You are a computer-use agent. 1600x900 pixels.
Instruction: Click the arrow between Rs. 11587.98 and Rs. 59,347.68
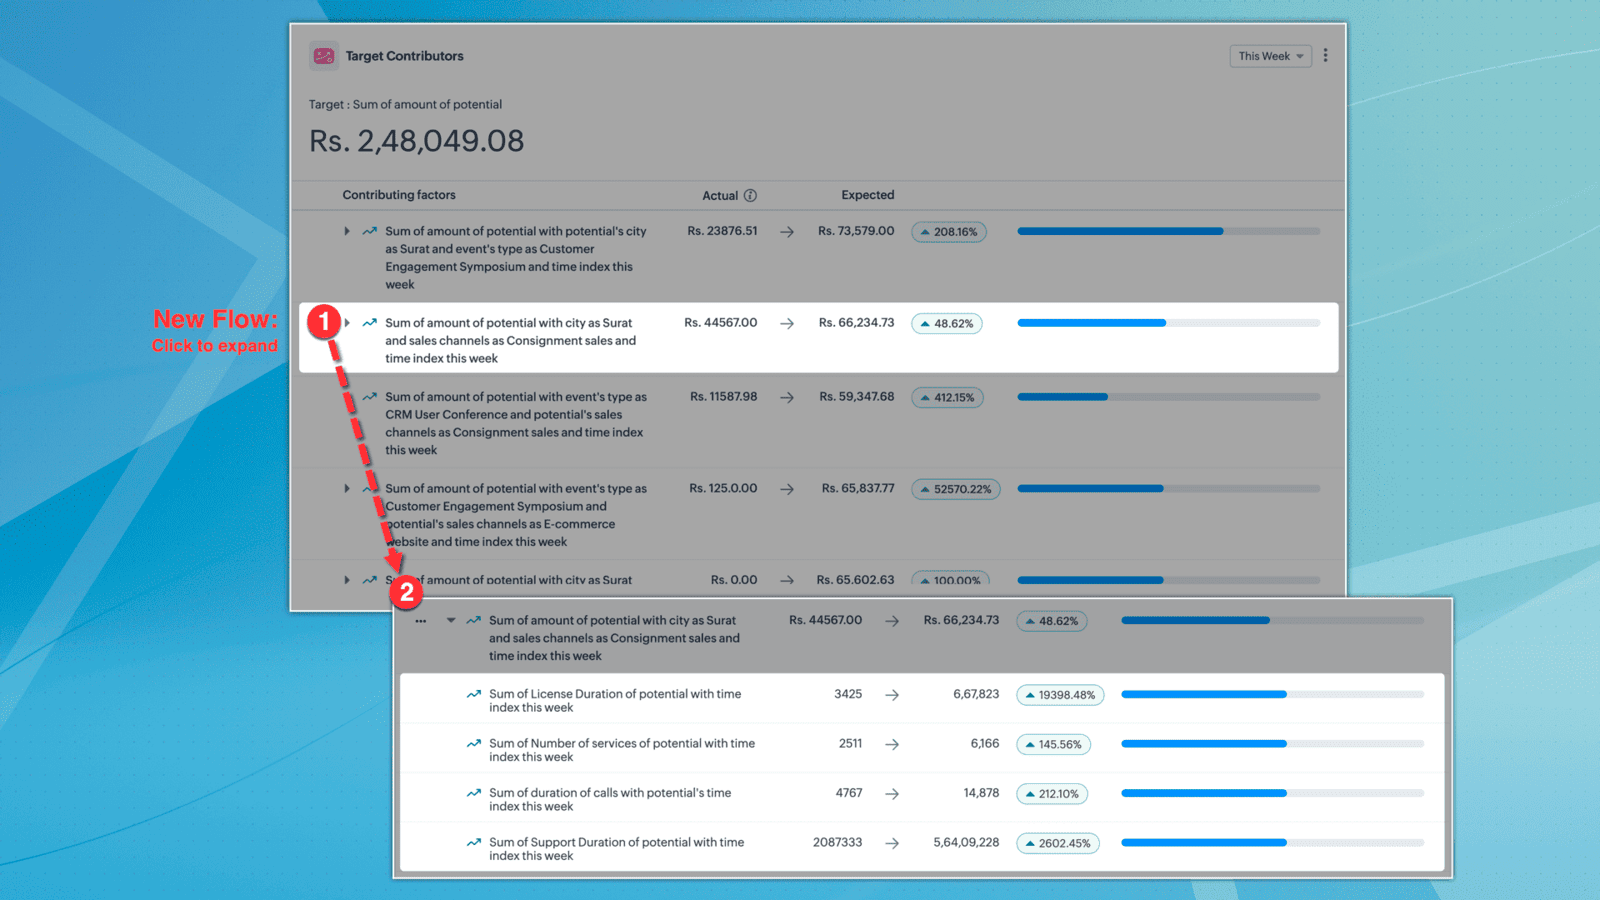(787, 398)
